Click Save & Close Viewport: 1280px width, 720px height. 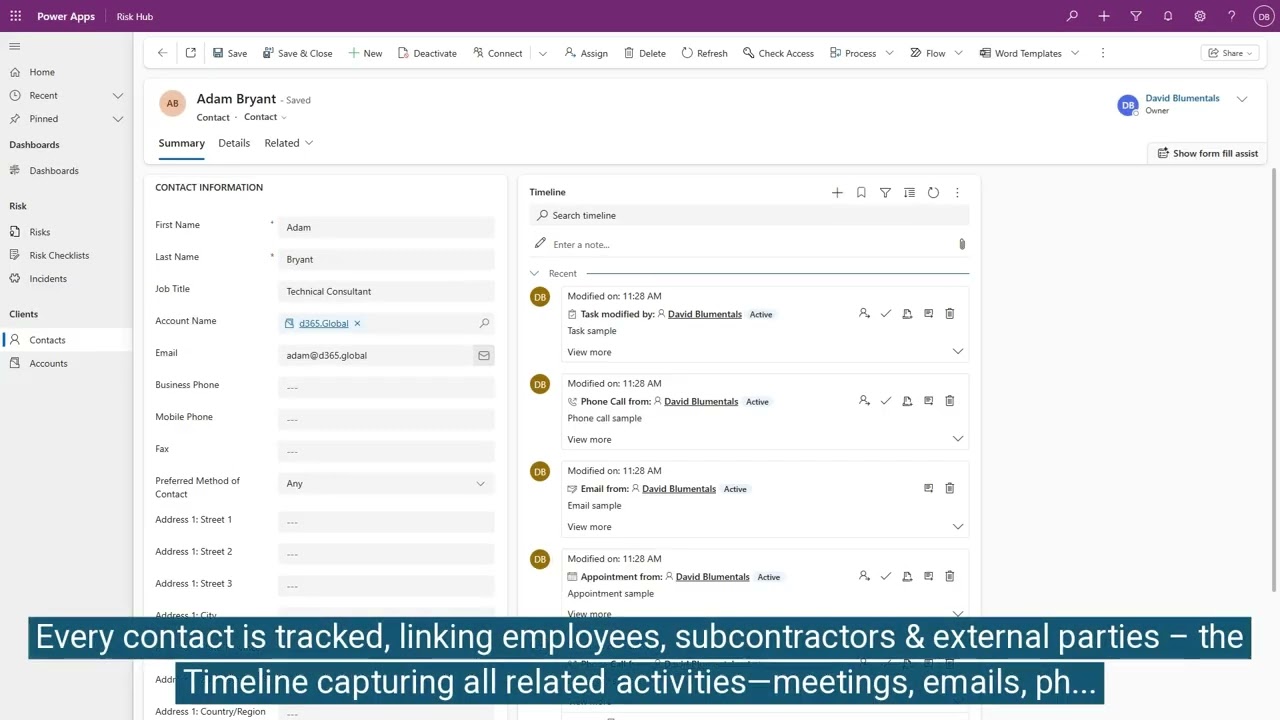(297, 53)
